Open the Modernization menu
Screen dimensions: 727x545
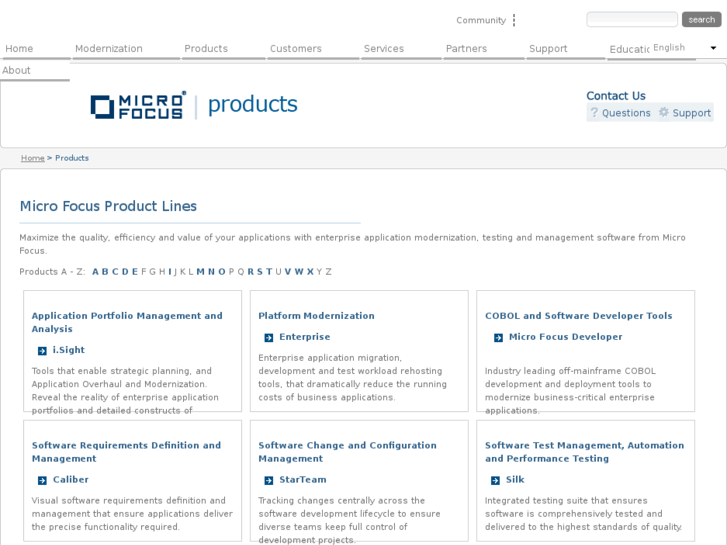point(108,48)
